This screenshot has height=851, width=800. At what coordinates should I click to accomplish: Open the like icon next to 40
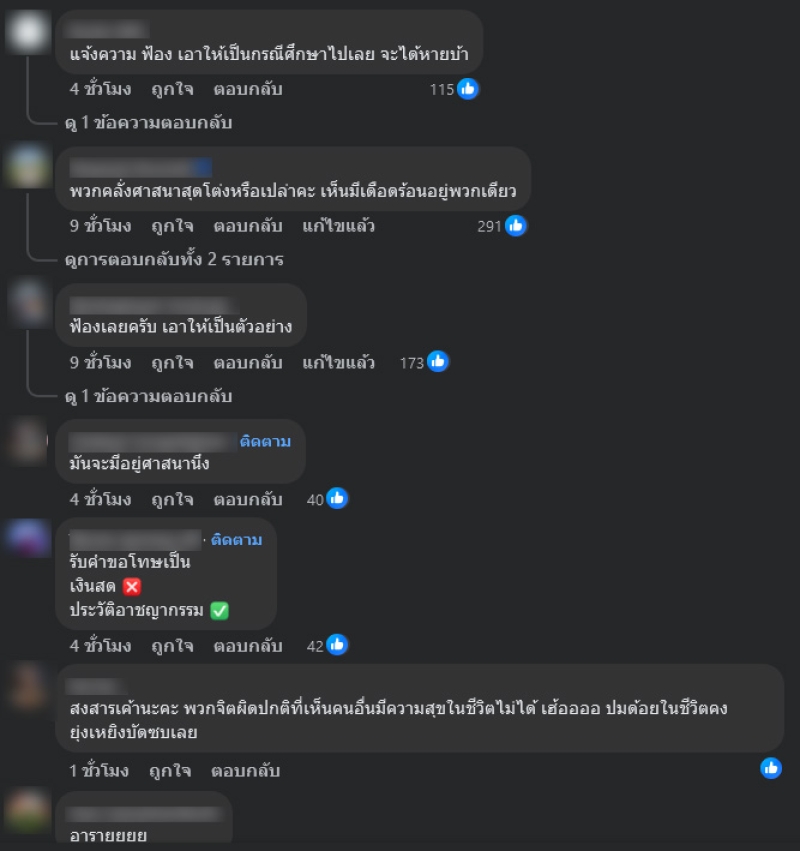point(336,498)
